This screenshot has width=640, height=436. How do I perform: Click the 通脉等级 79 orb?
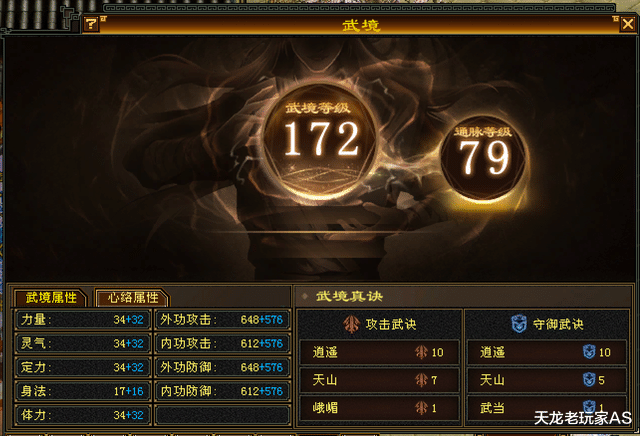click(483, 158)
